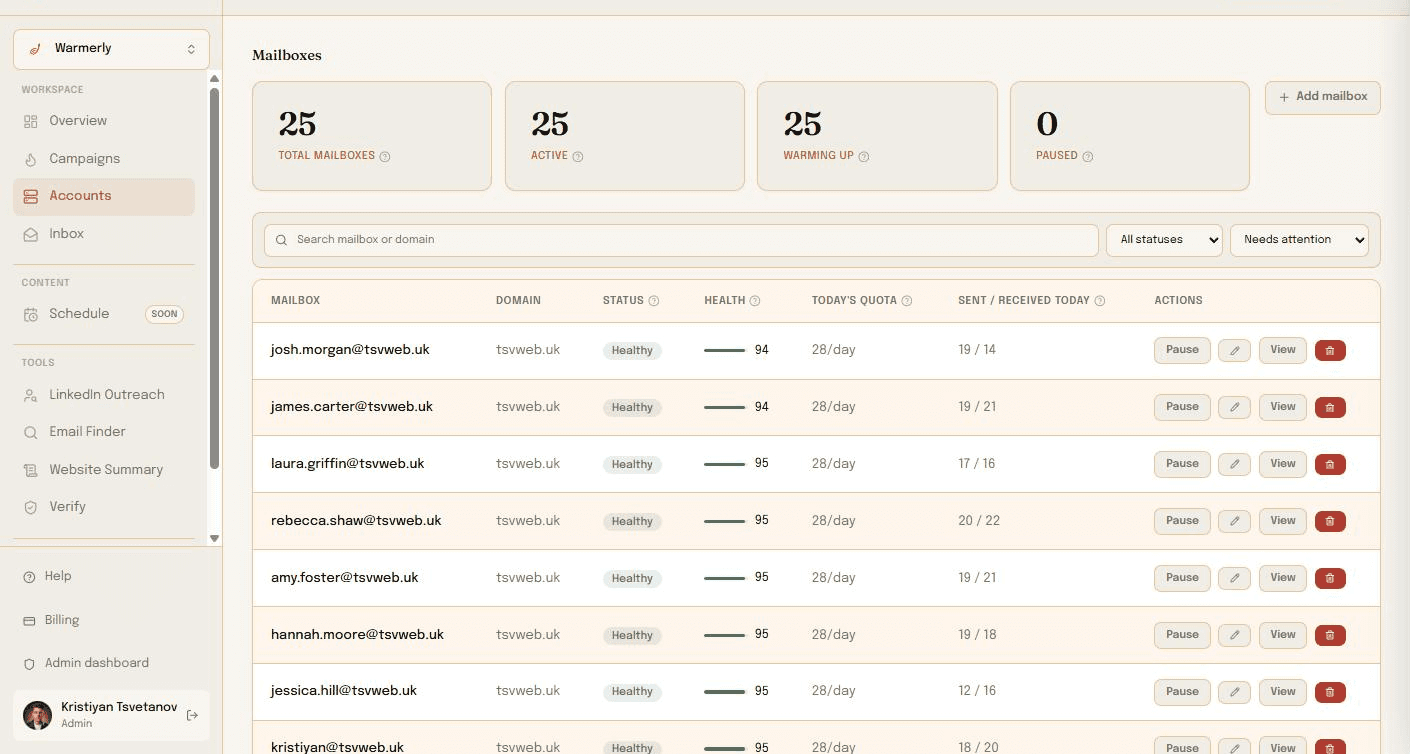1410x754 pixels.
Task: Click the Email Finder magnifier icon
Action: (30, 432)
